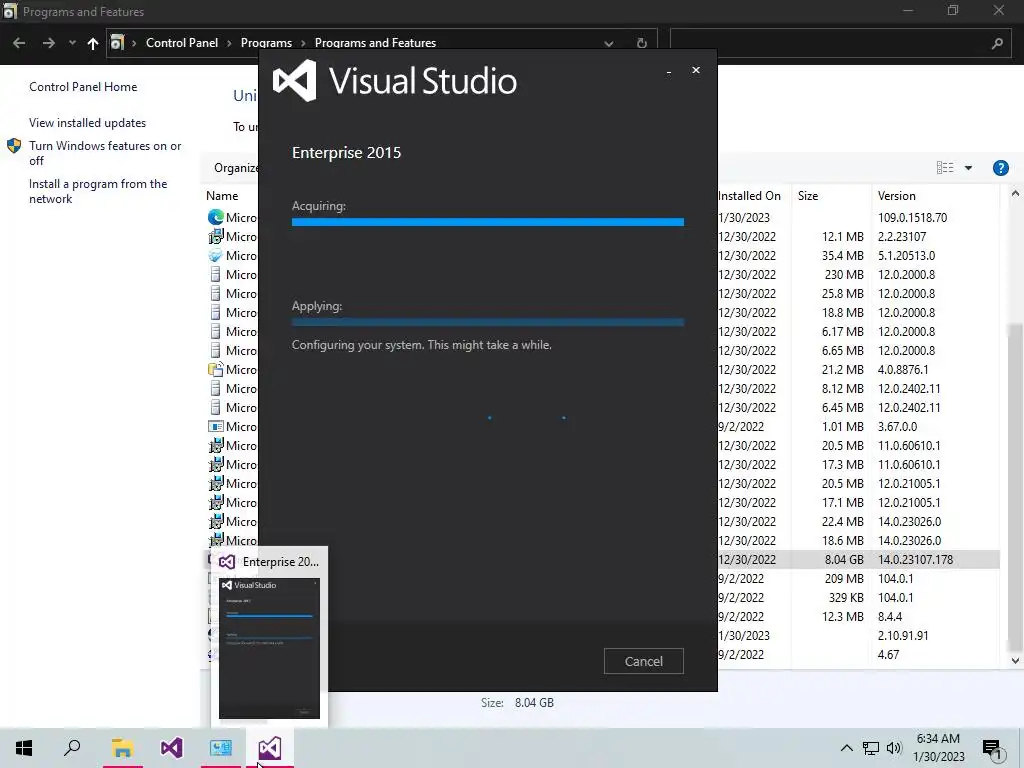Select row with version 4.0.8876.1
1024x768 pixels.
click(x=602, y=369)
